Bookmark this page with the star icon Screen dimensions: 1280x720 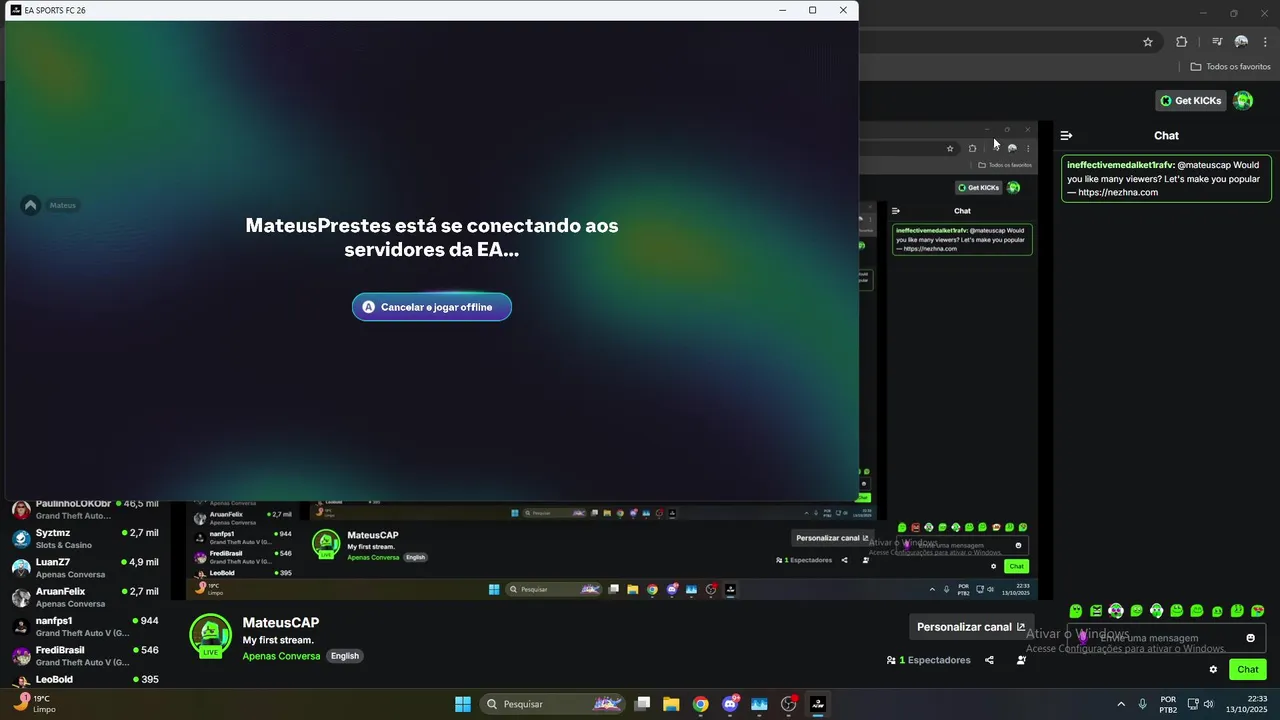click(1148, 42)
